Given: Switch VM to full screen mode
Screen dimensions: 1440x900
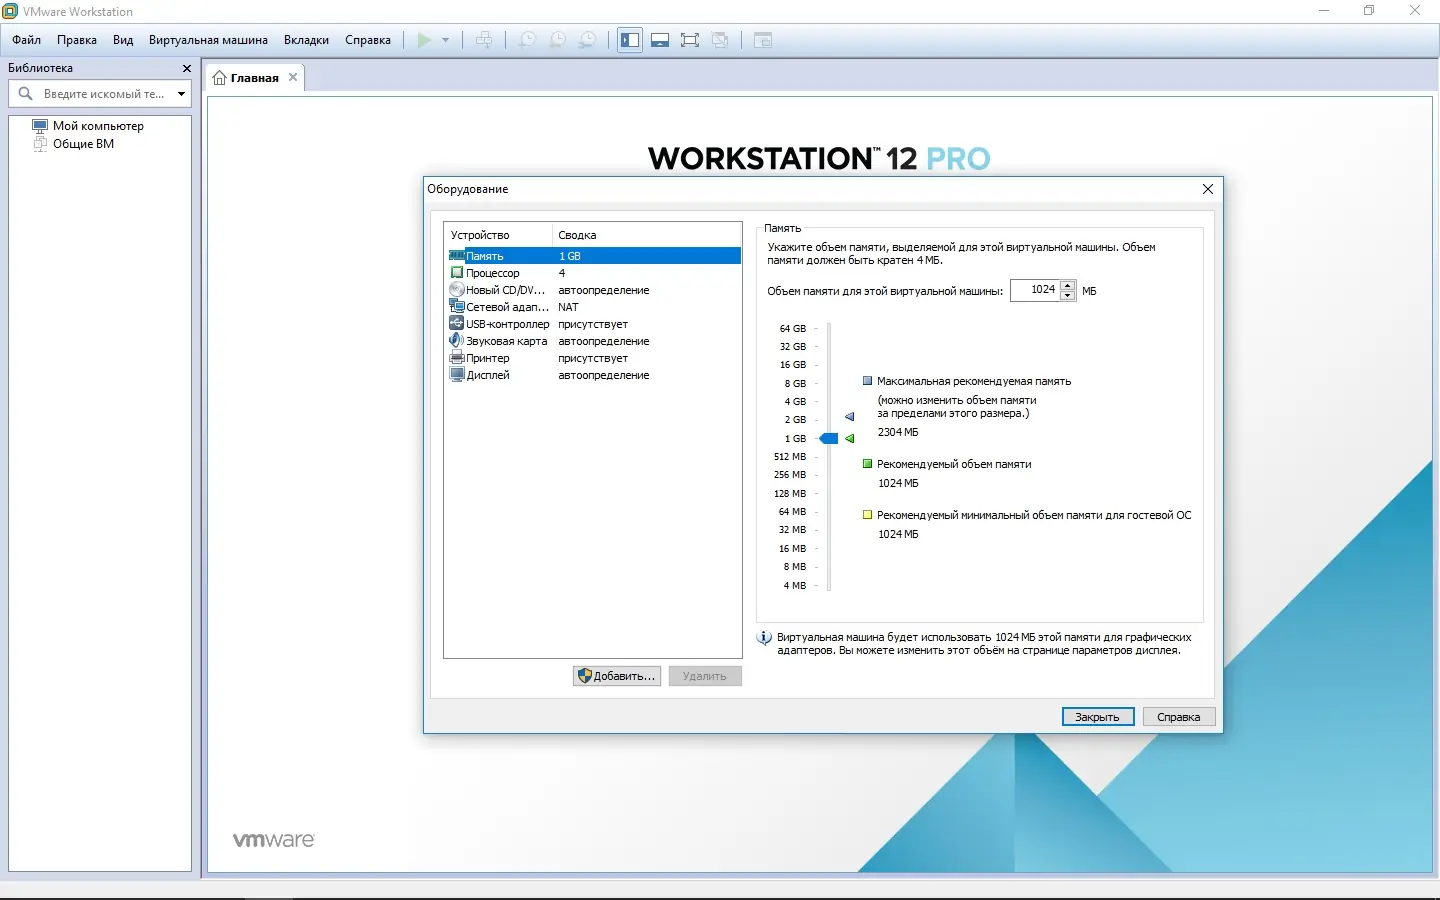Looking at the screenshot, I should (x=690, y=40).
